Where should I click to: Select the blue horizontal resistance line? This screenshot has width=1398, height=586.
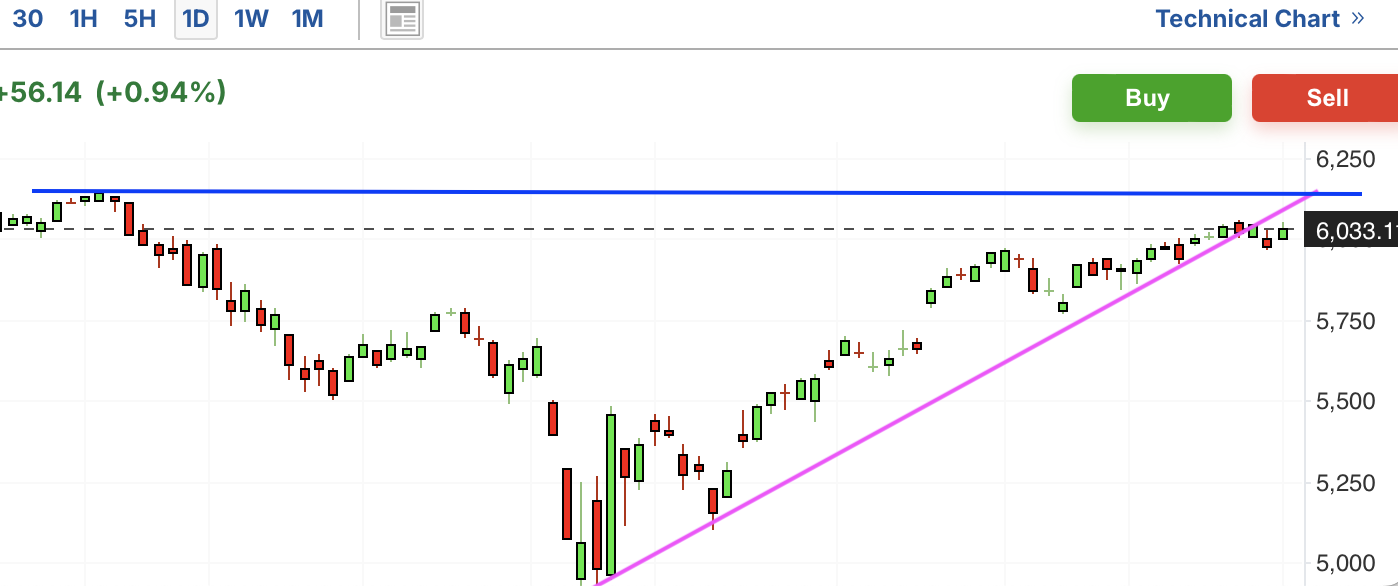700,192
